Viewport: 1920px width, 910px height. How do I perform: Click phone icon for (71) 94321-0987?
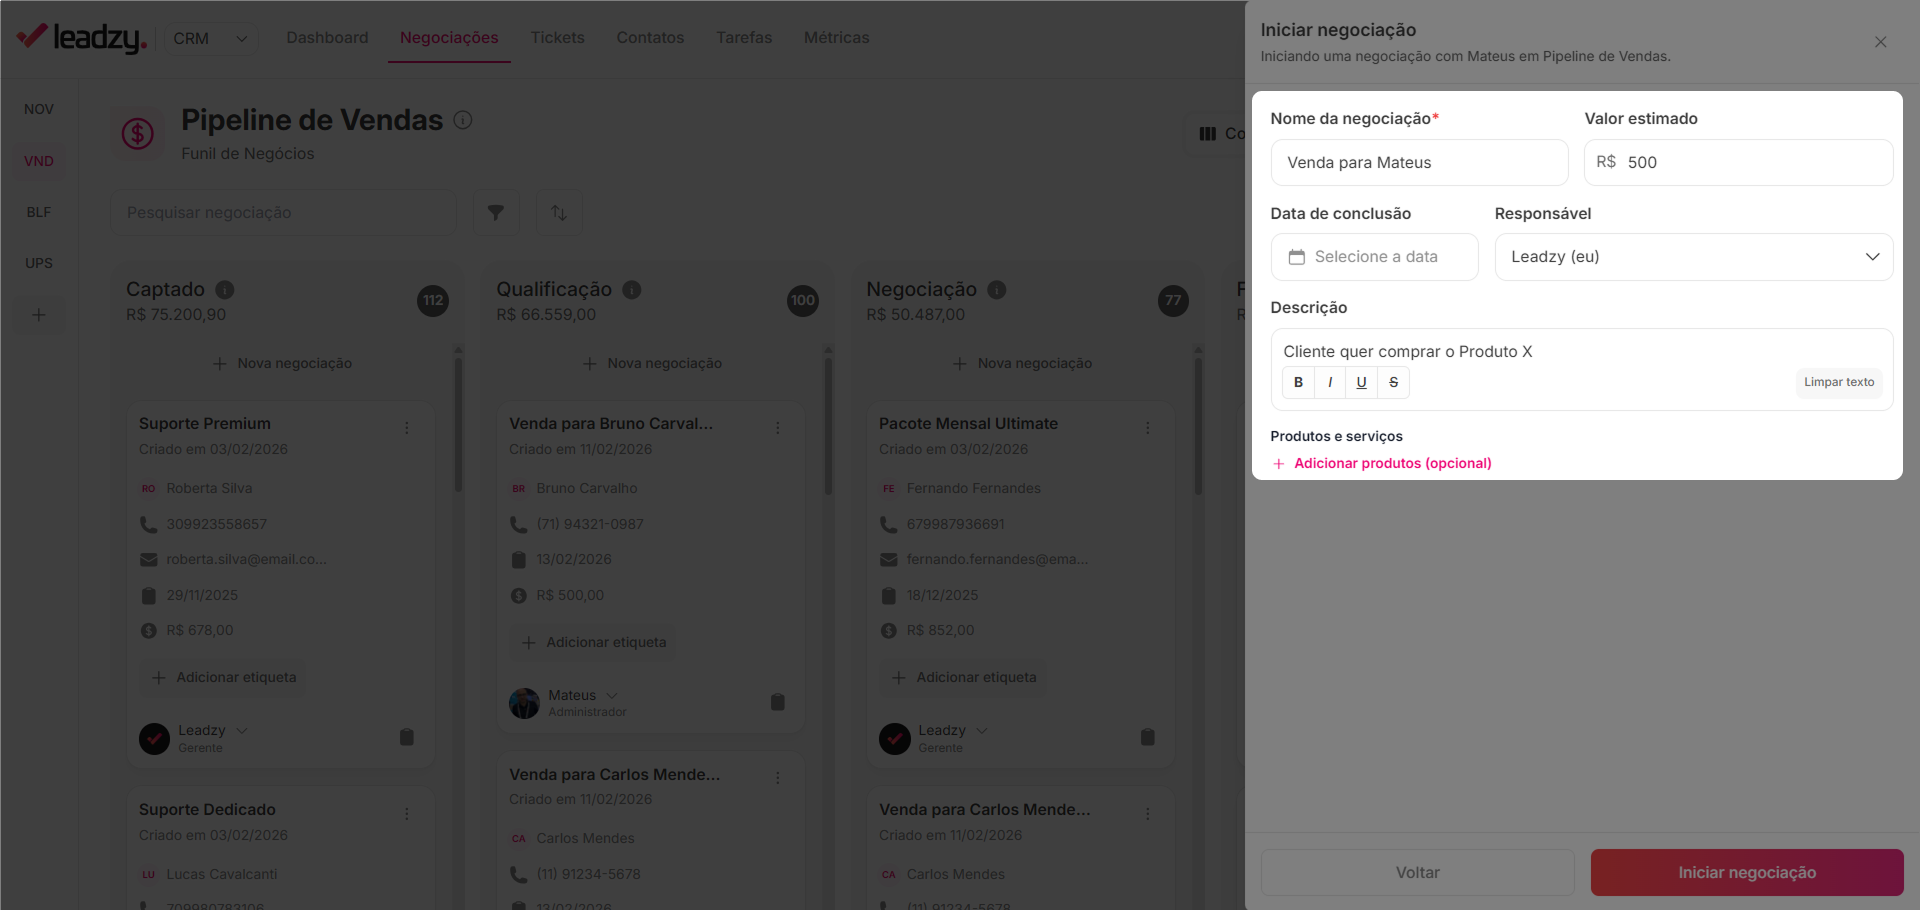[x=518, y=524]
